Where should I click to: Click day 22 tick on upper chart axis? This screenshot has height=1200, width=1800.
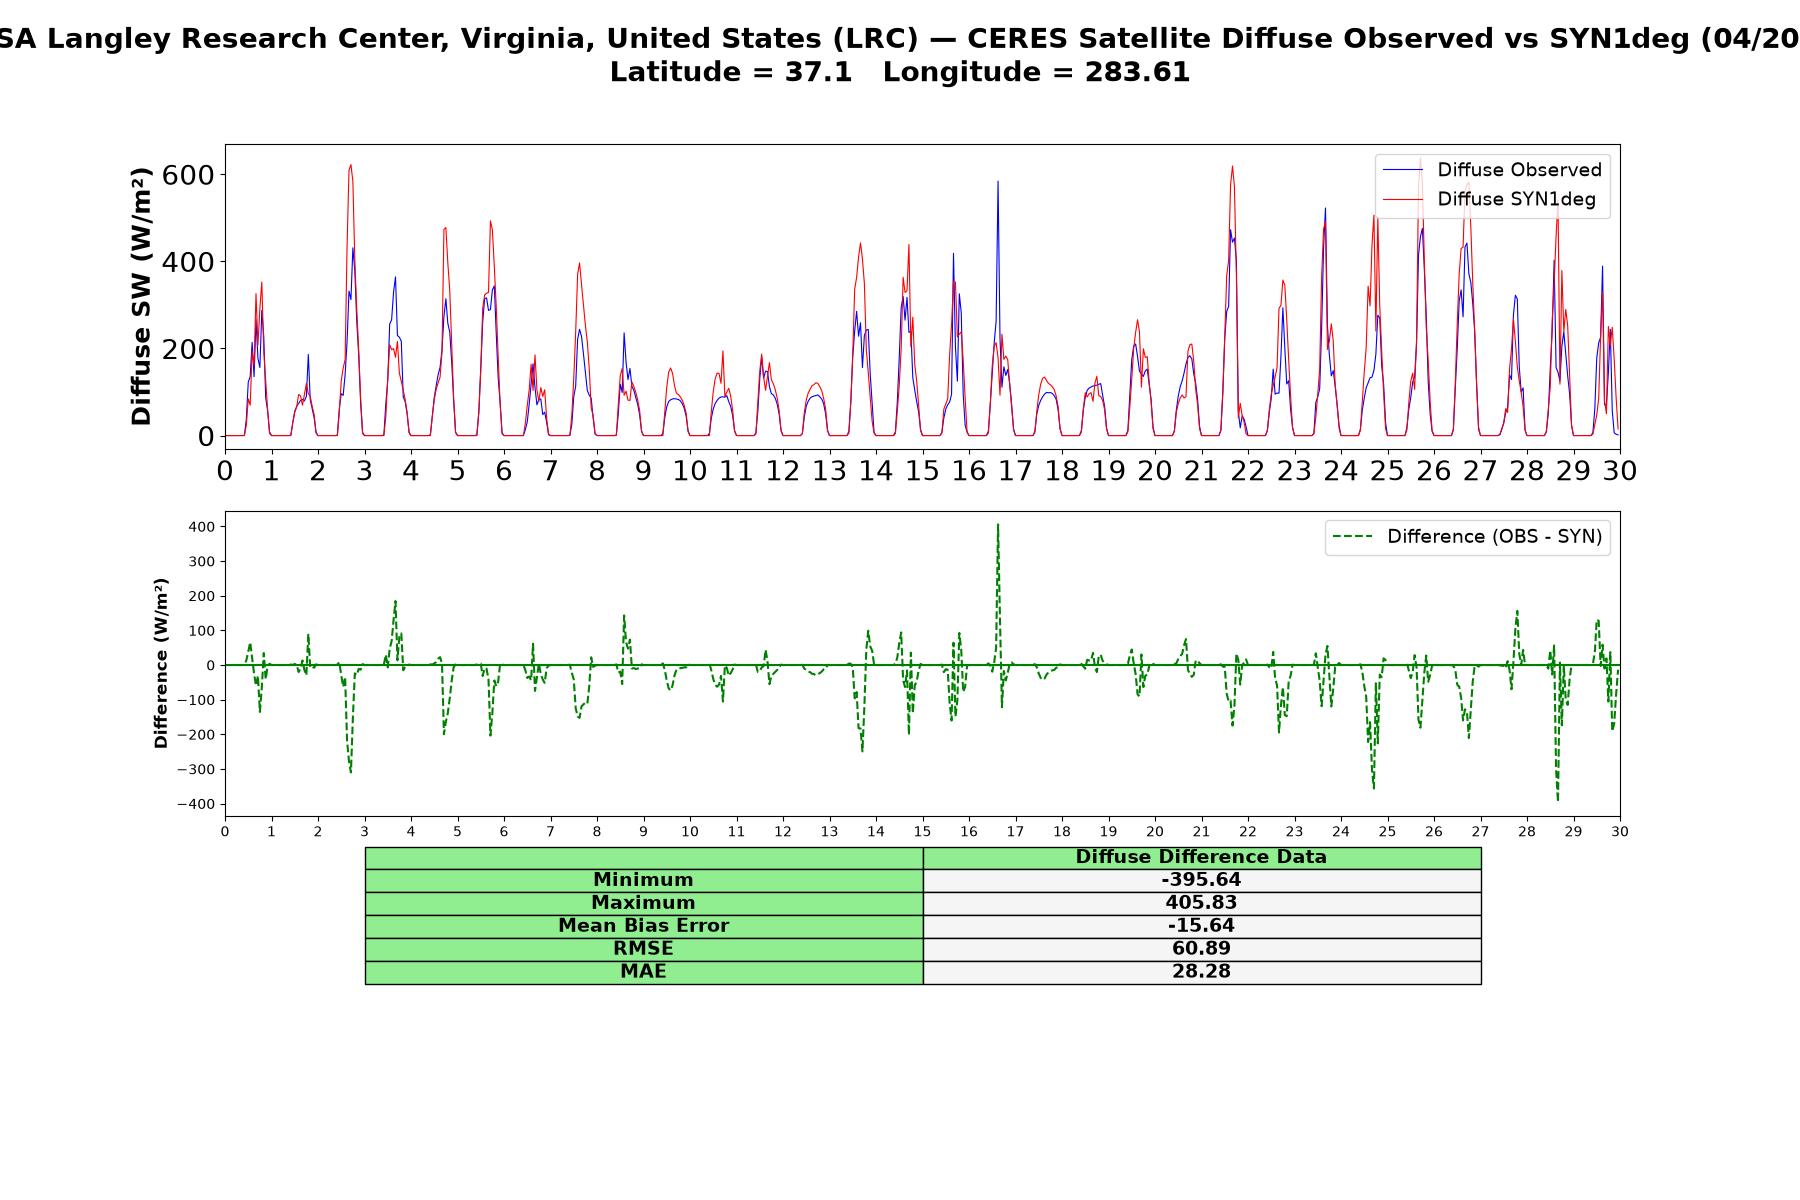tap(1248, 470)
